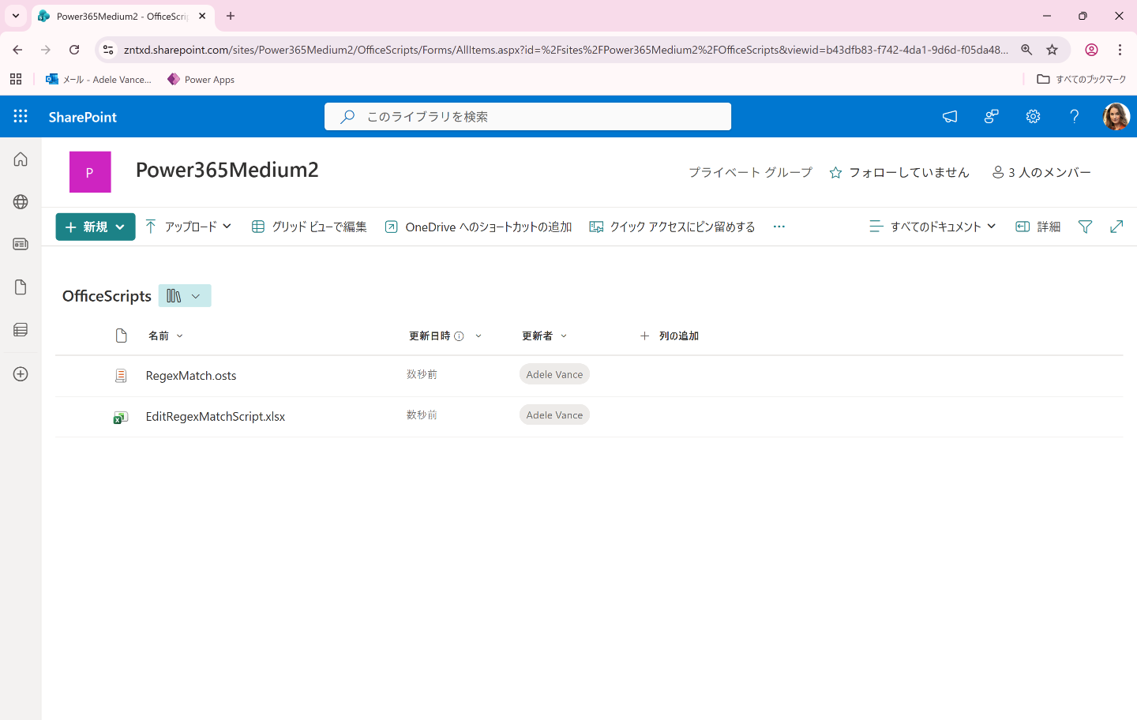Open the 新規 dropdown button
This screenshot has width=1137, height=720.
[95, 227]
